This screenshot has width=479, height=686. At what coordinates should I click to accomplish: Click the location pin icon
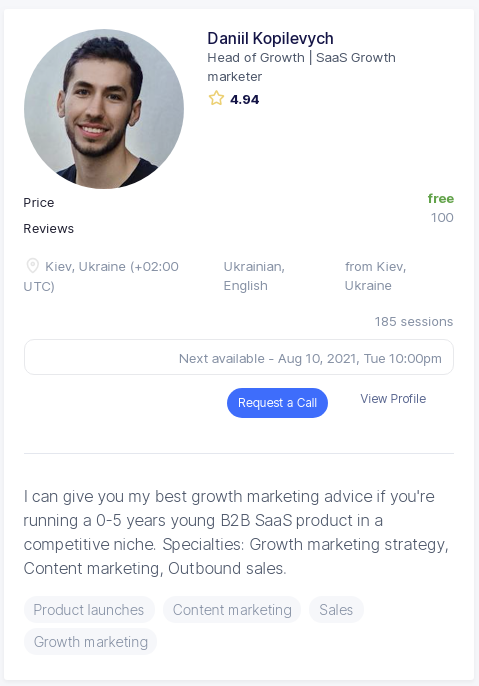(x=32, y=266)
